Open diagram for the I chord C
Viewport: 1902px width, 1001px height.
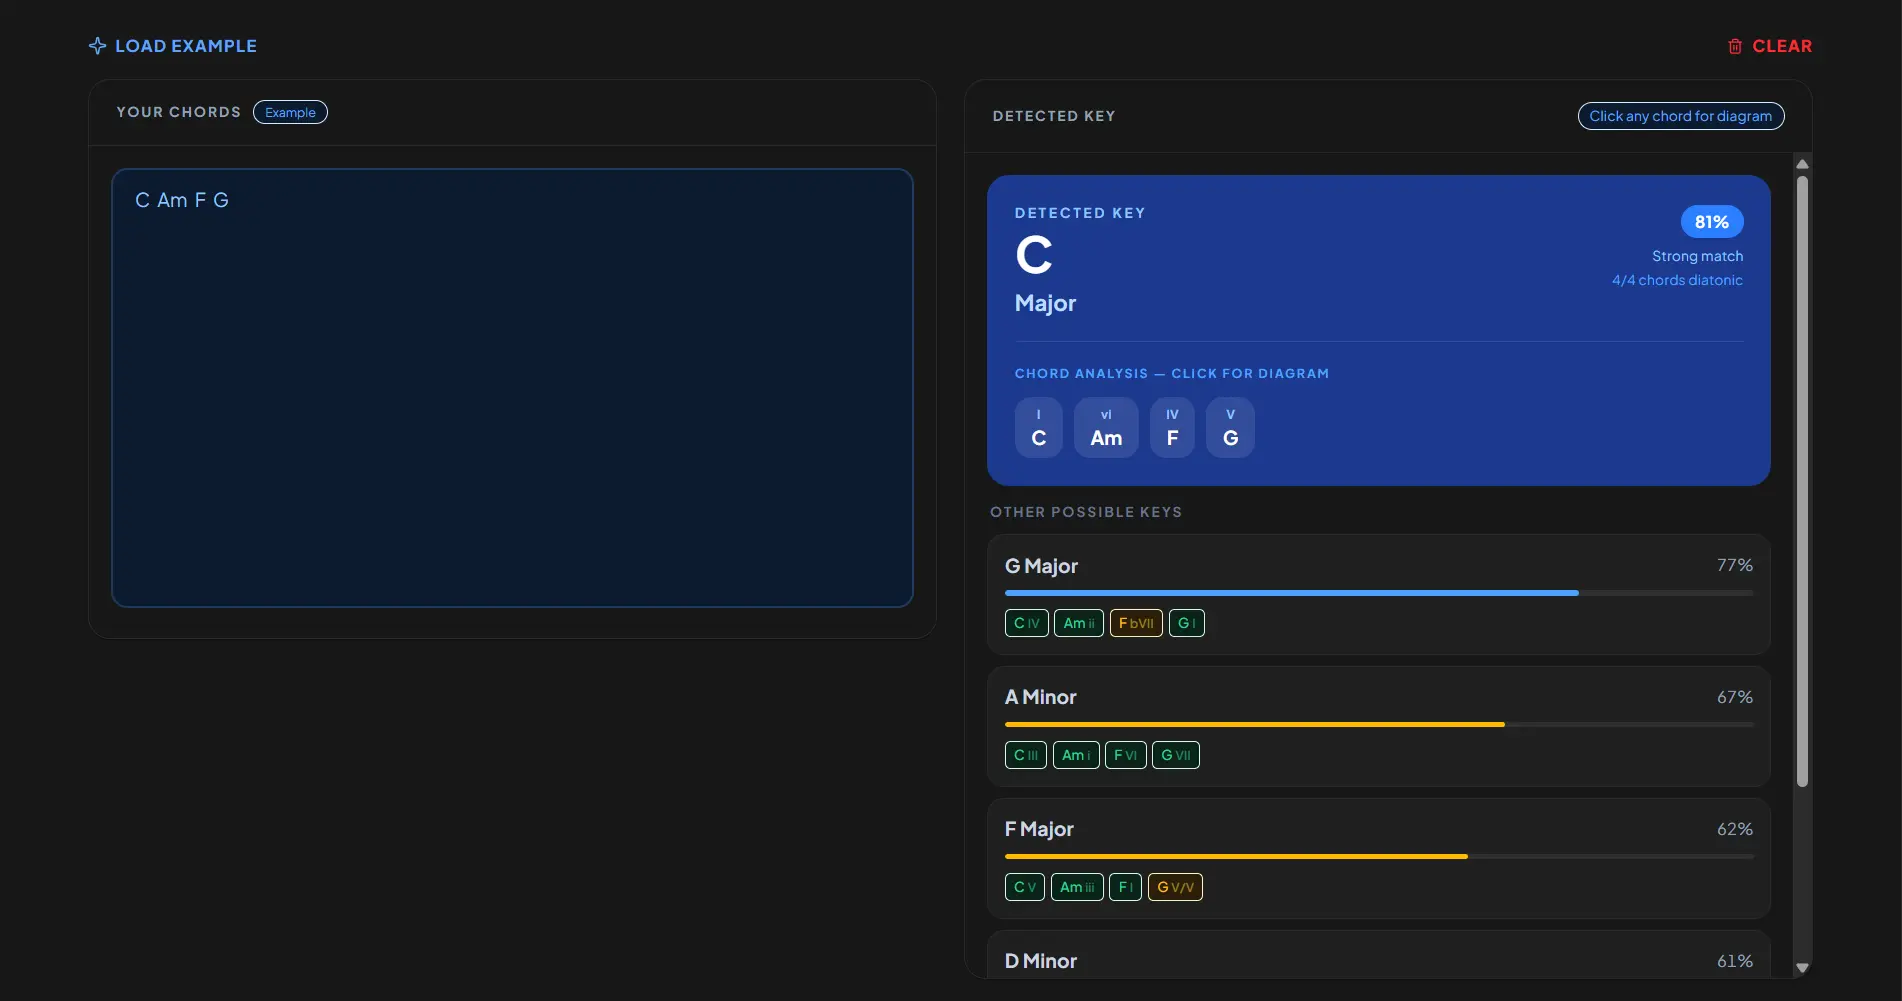pyautogui.click(x=1038, y=428)
